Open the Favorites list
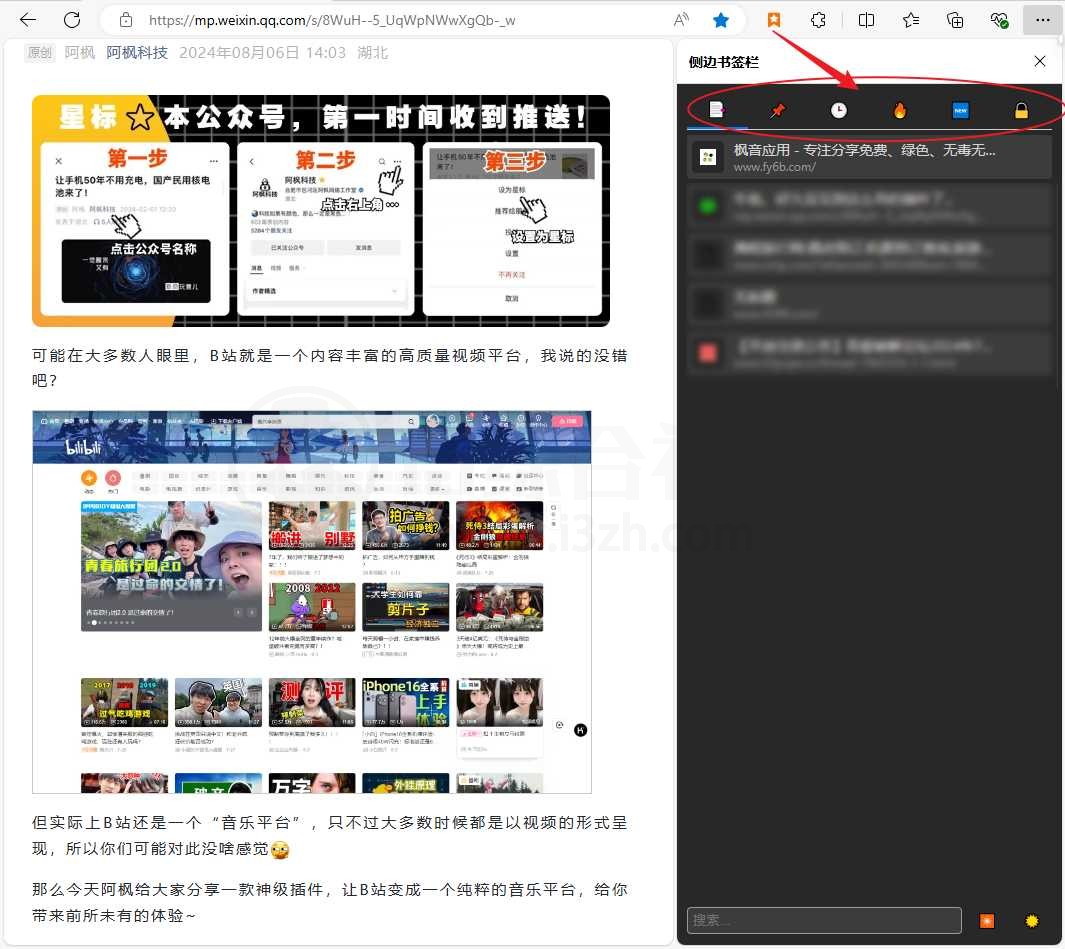 click(911, 20)
